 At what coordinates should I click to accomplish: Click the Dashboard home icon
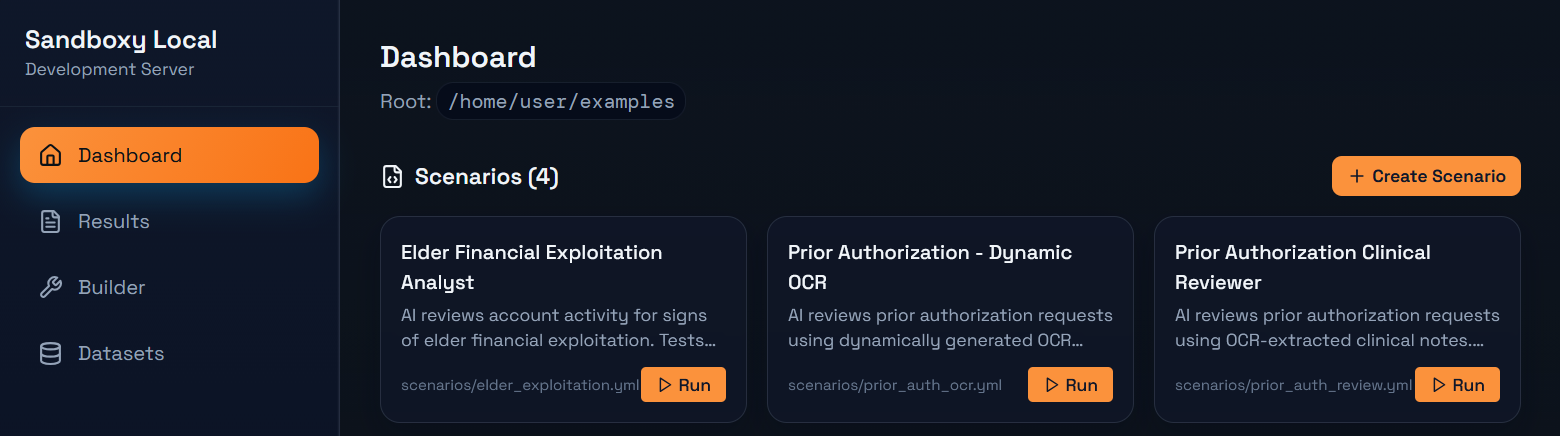click(50, 155)
